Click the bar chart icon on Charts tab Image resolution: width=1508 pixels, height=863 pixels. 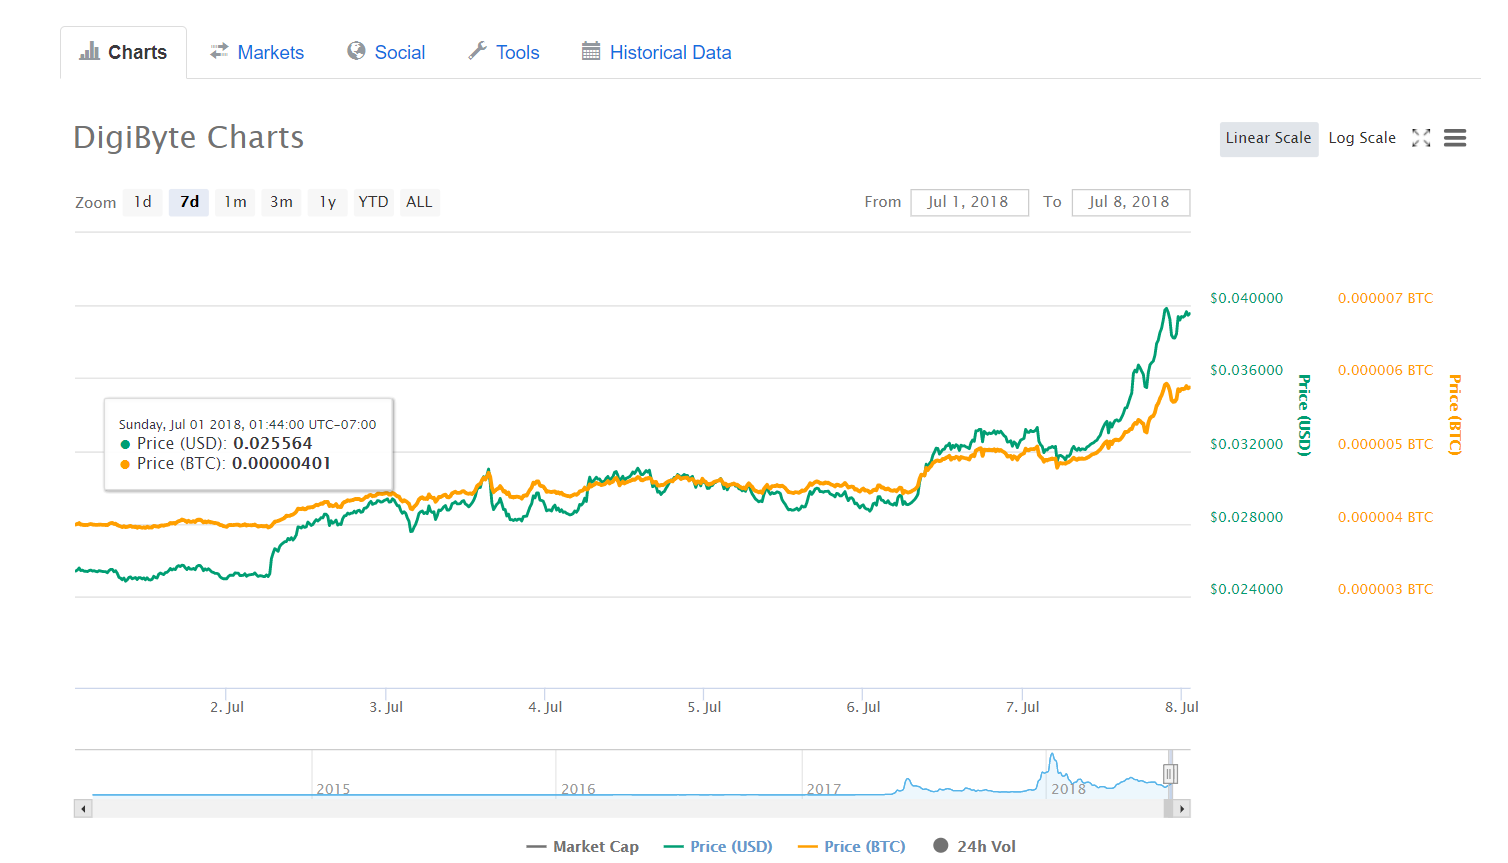[x=90, y=51]
